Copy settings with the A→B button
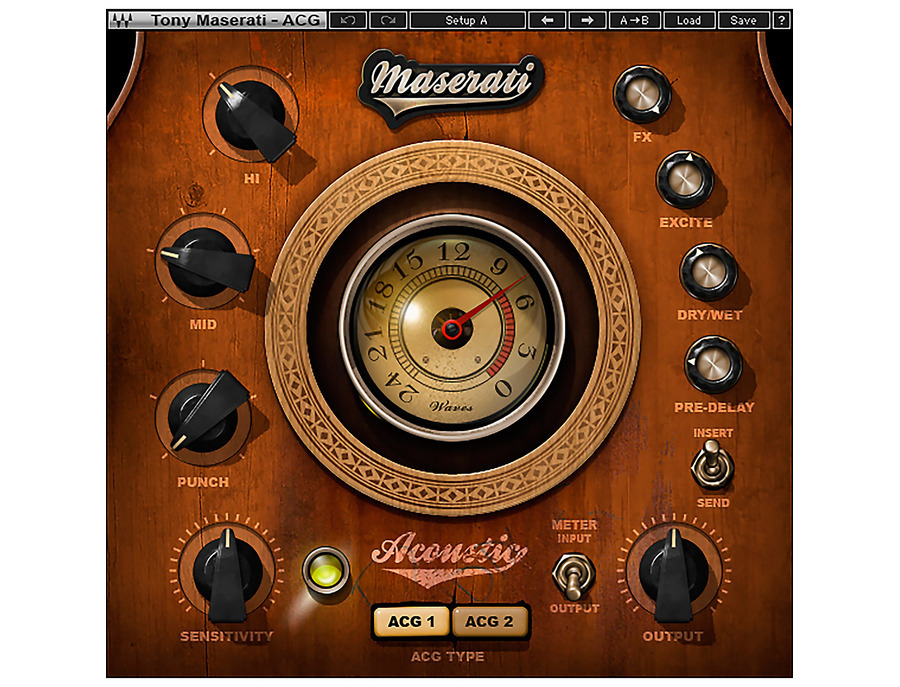 [634, 20]
